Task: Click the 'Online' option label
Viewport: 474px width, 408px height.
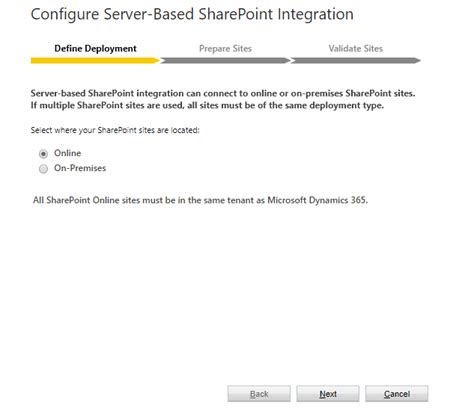Action: tap(68, 153)
